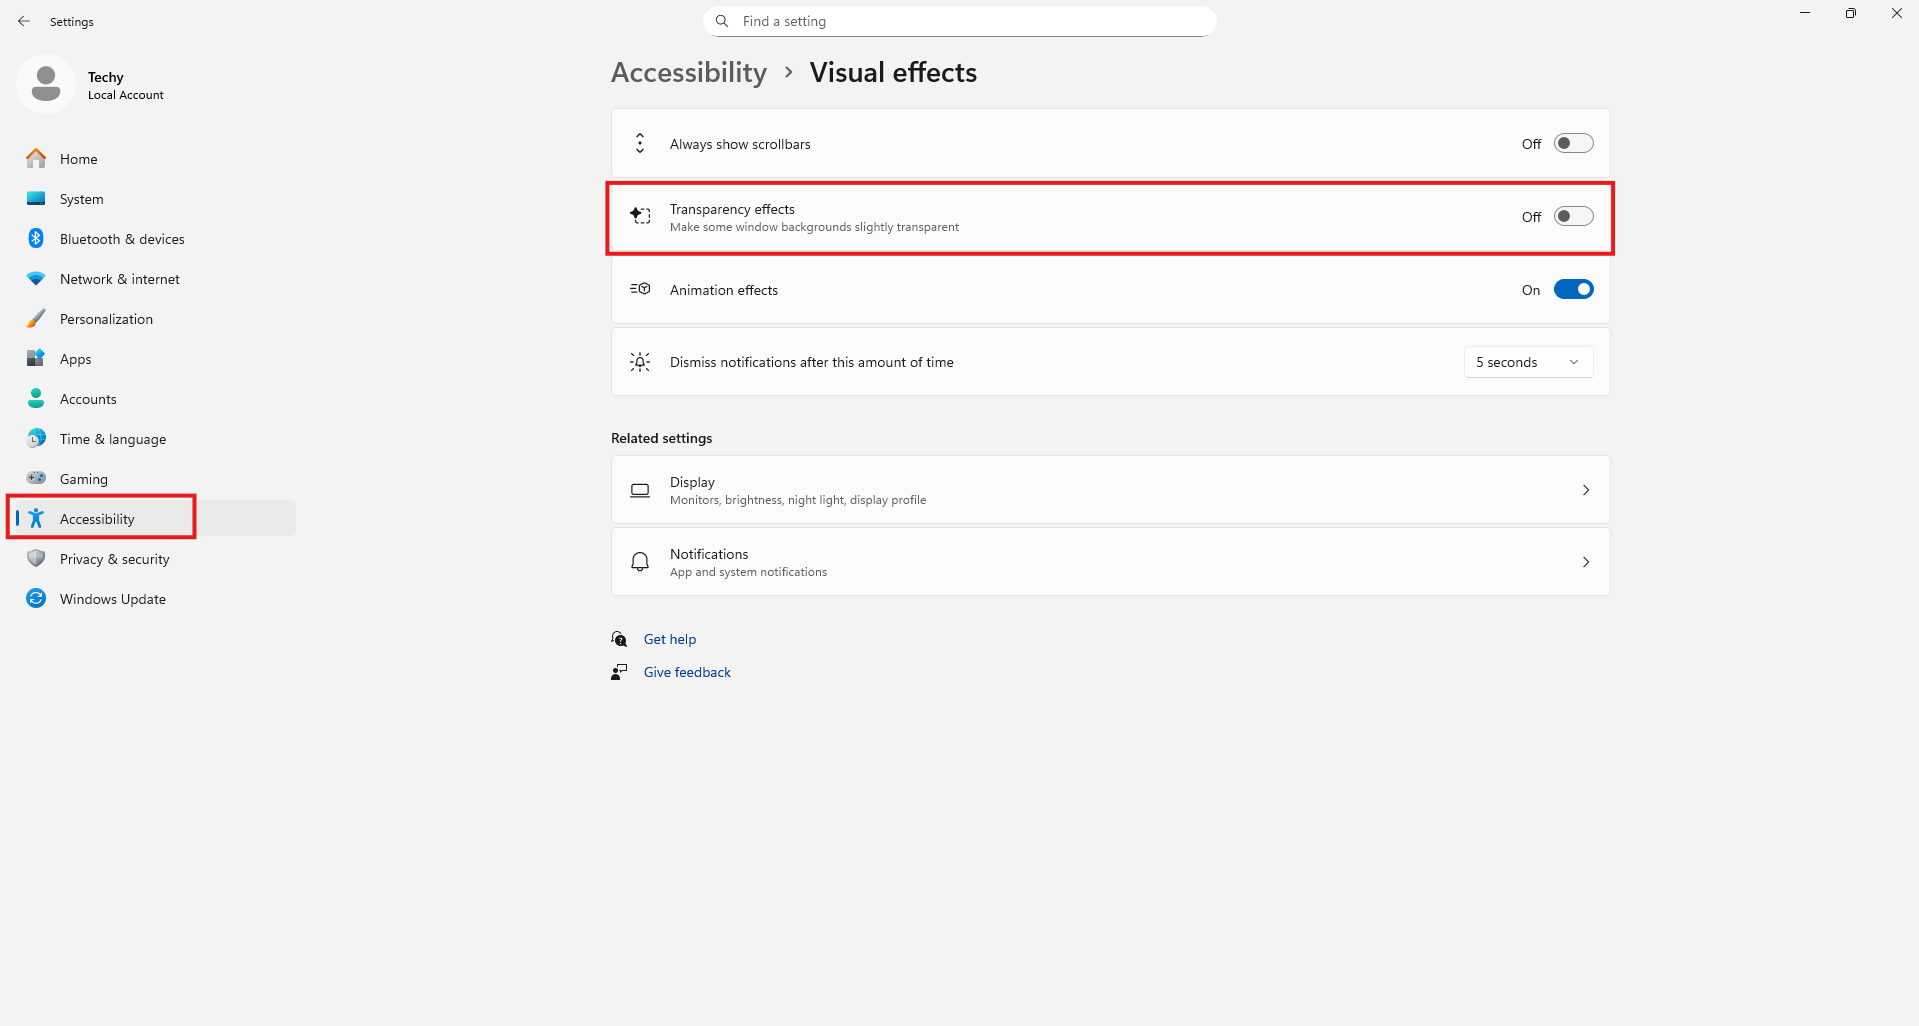Click the Bluetooth & devices icon

coord(36,239)
